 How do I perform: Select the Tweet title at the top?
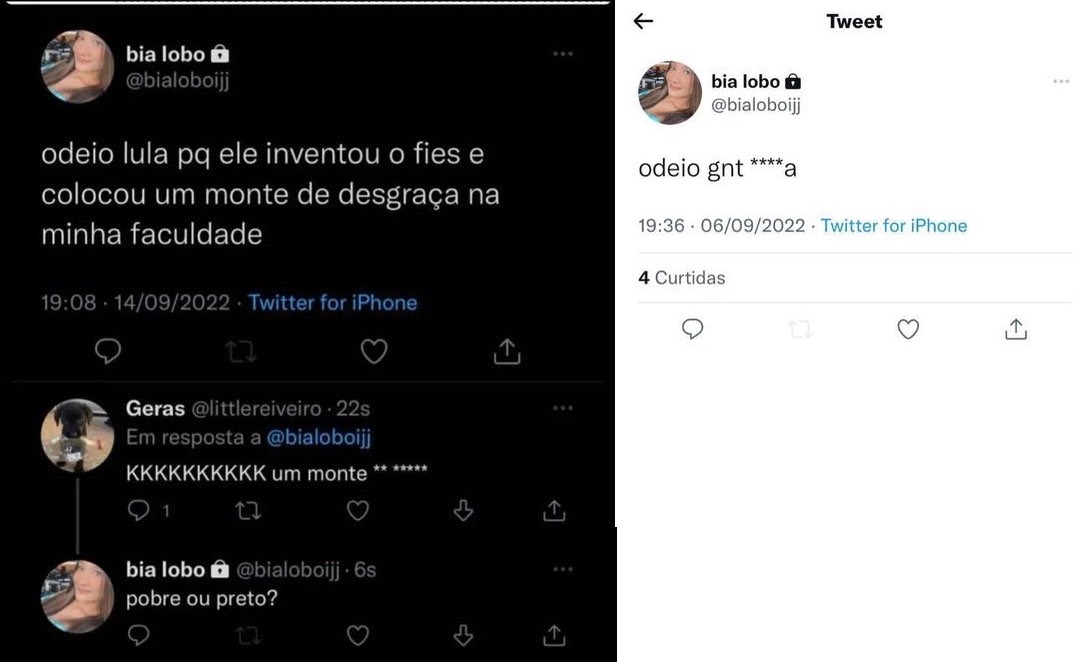pyautogui.click(x=853, y=21)
